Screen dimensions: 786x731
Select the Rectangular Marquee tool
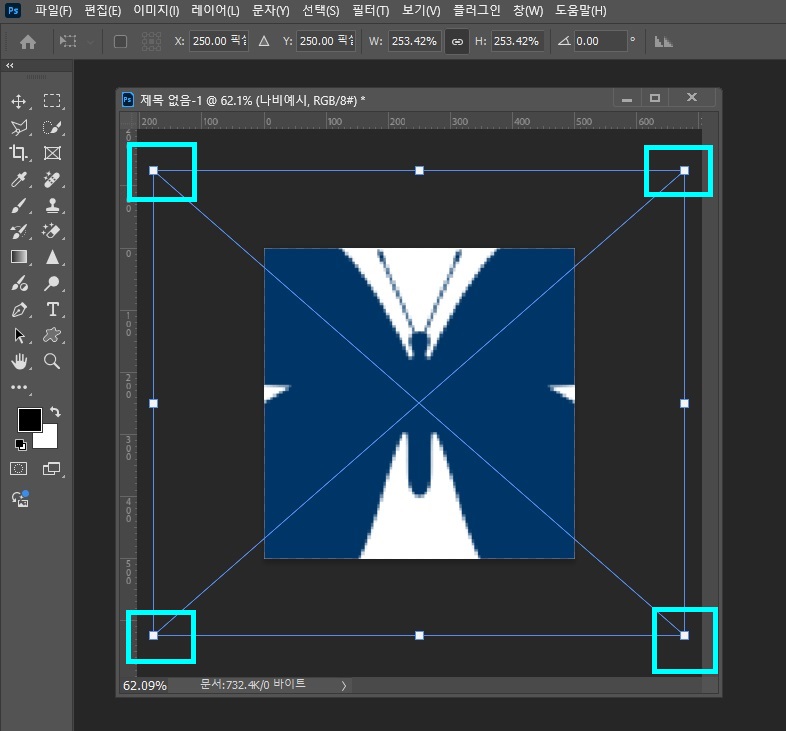pos(52,101)
